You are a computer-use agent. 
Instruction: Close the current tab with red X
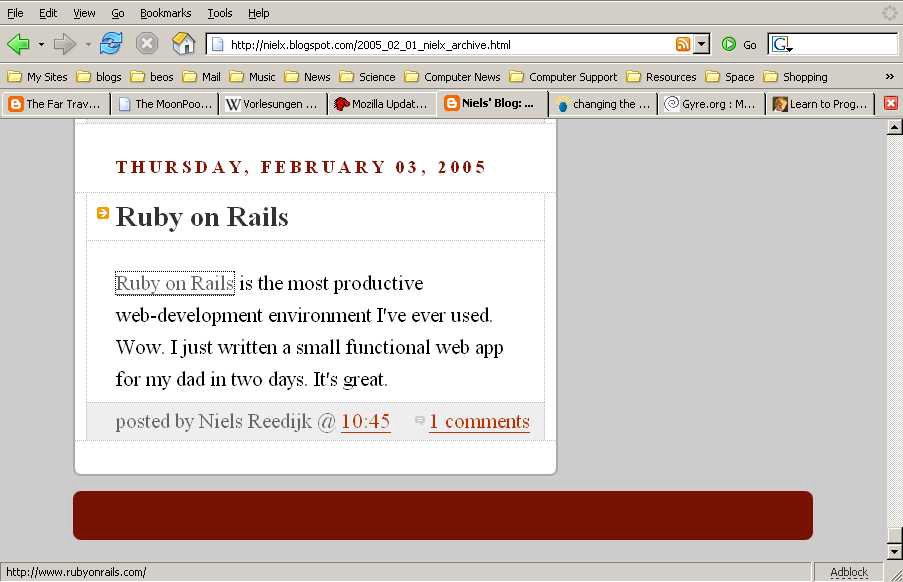[x=890, y=104]
